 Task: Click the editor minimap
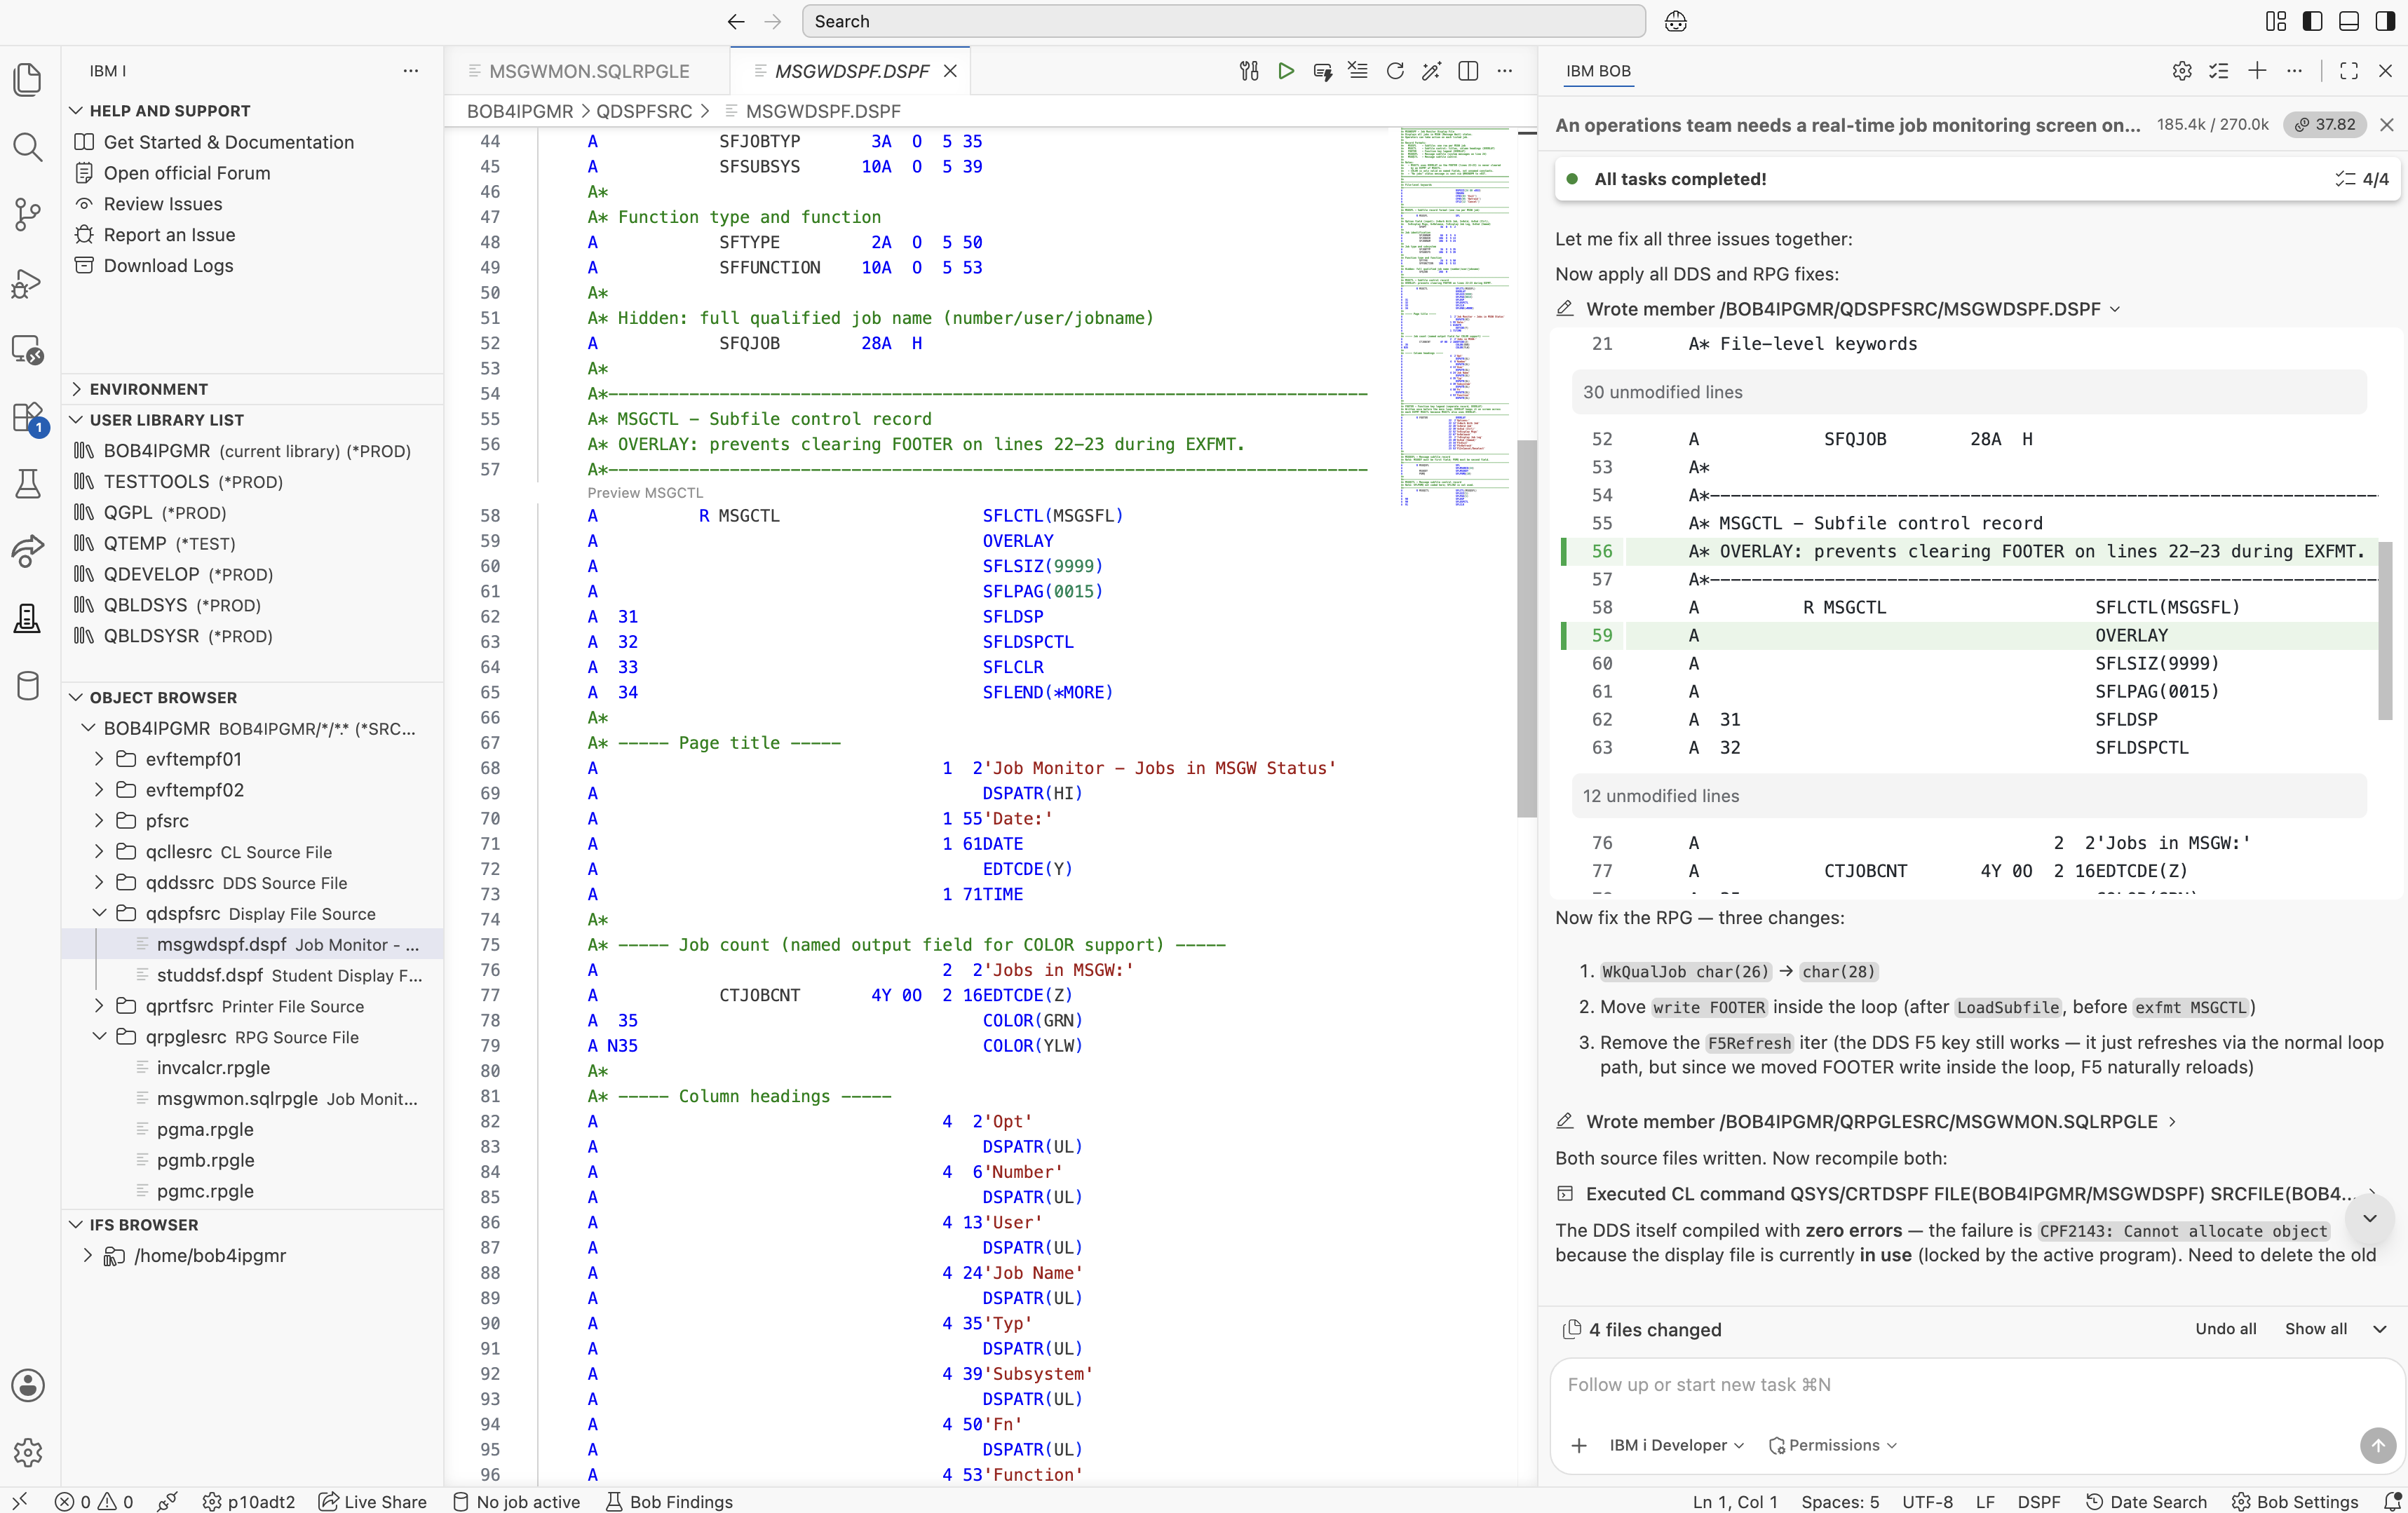pyautogui.click(x=1455, y=316)
